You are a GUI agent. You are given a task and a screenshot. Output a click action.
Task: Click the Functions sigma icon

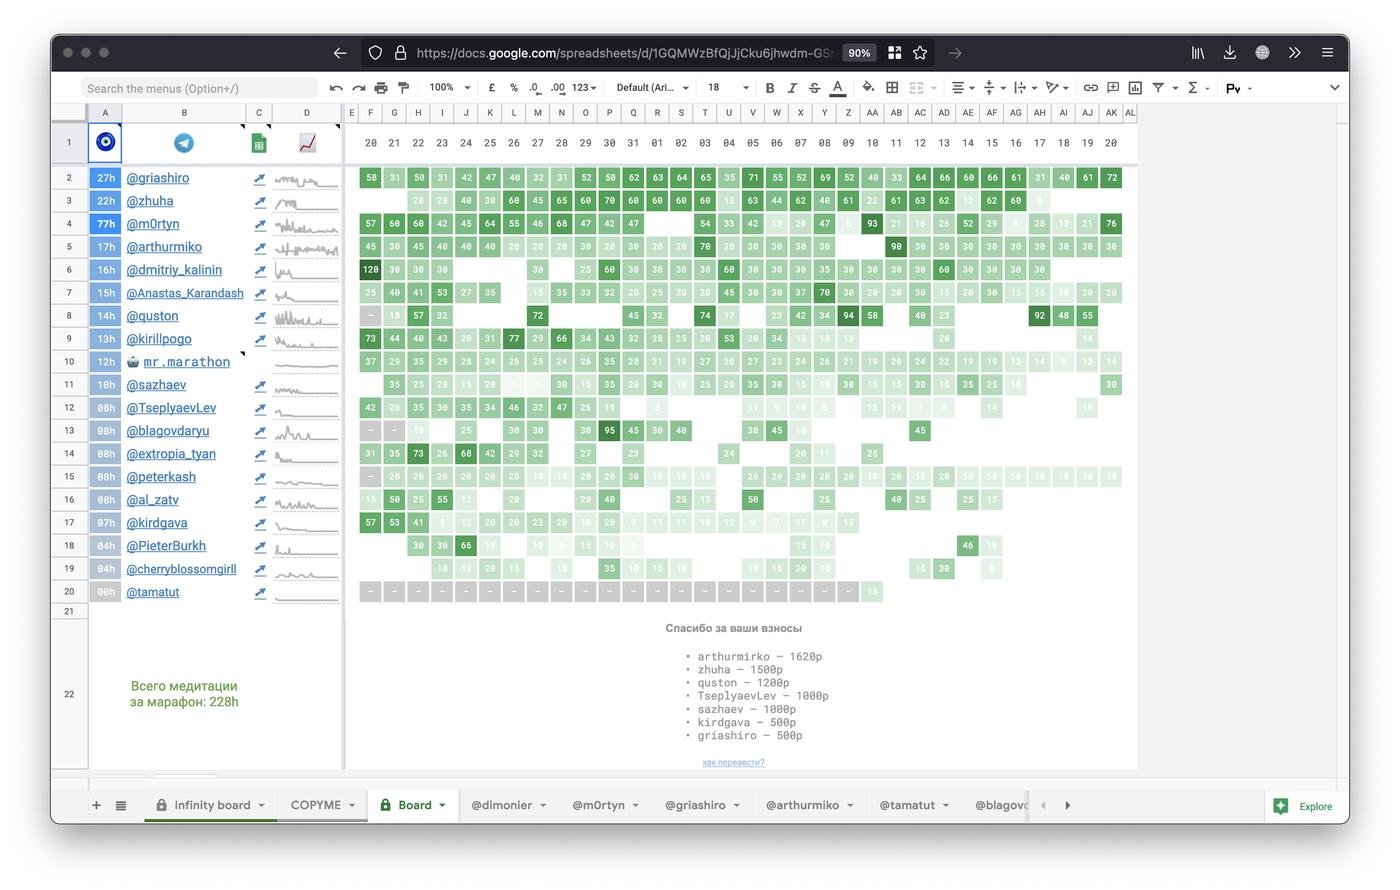pos(1192,88)
